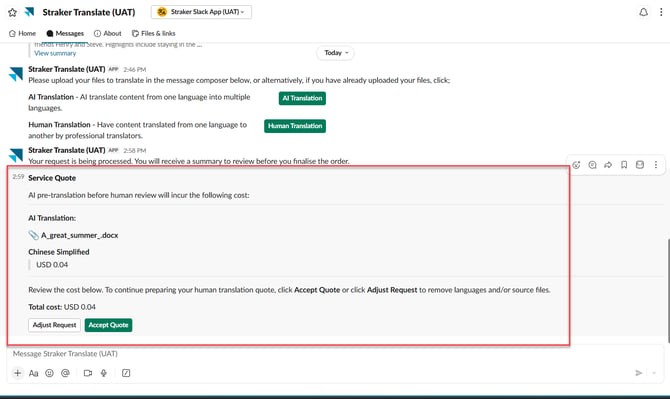Record an audio clip with microphone icon
The height and width of the screenshot is (399, 670).
(x=103, y=373)
